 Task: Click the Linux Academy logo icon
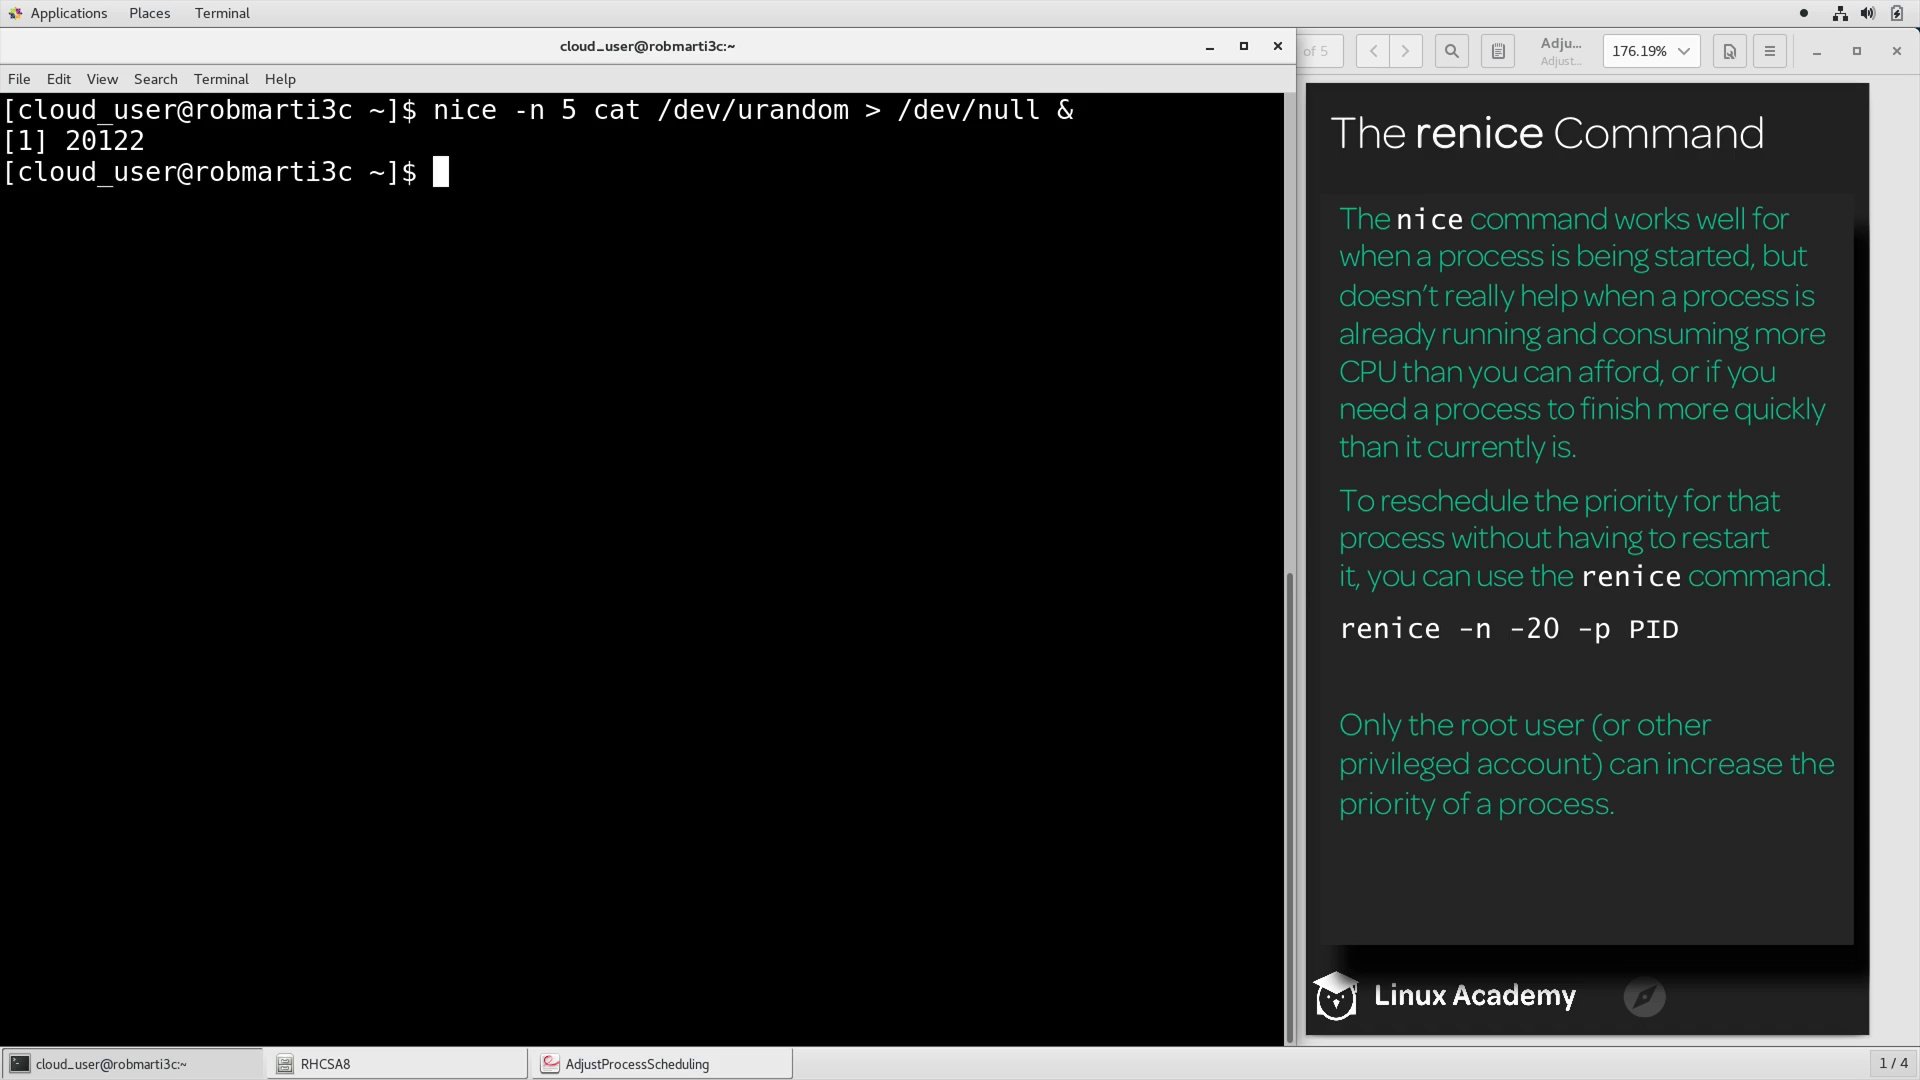[1336, 994]
